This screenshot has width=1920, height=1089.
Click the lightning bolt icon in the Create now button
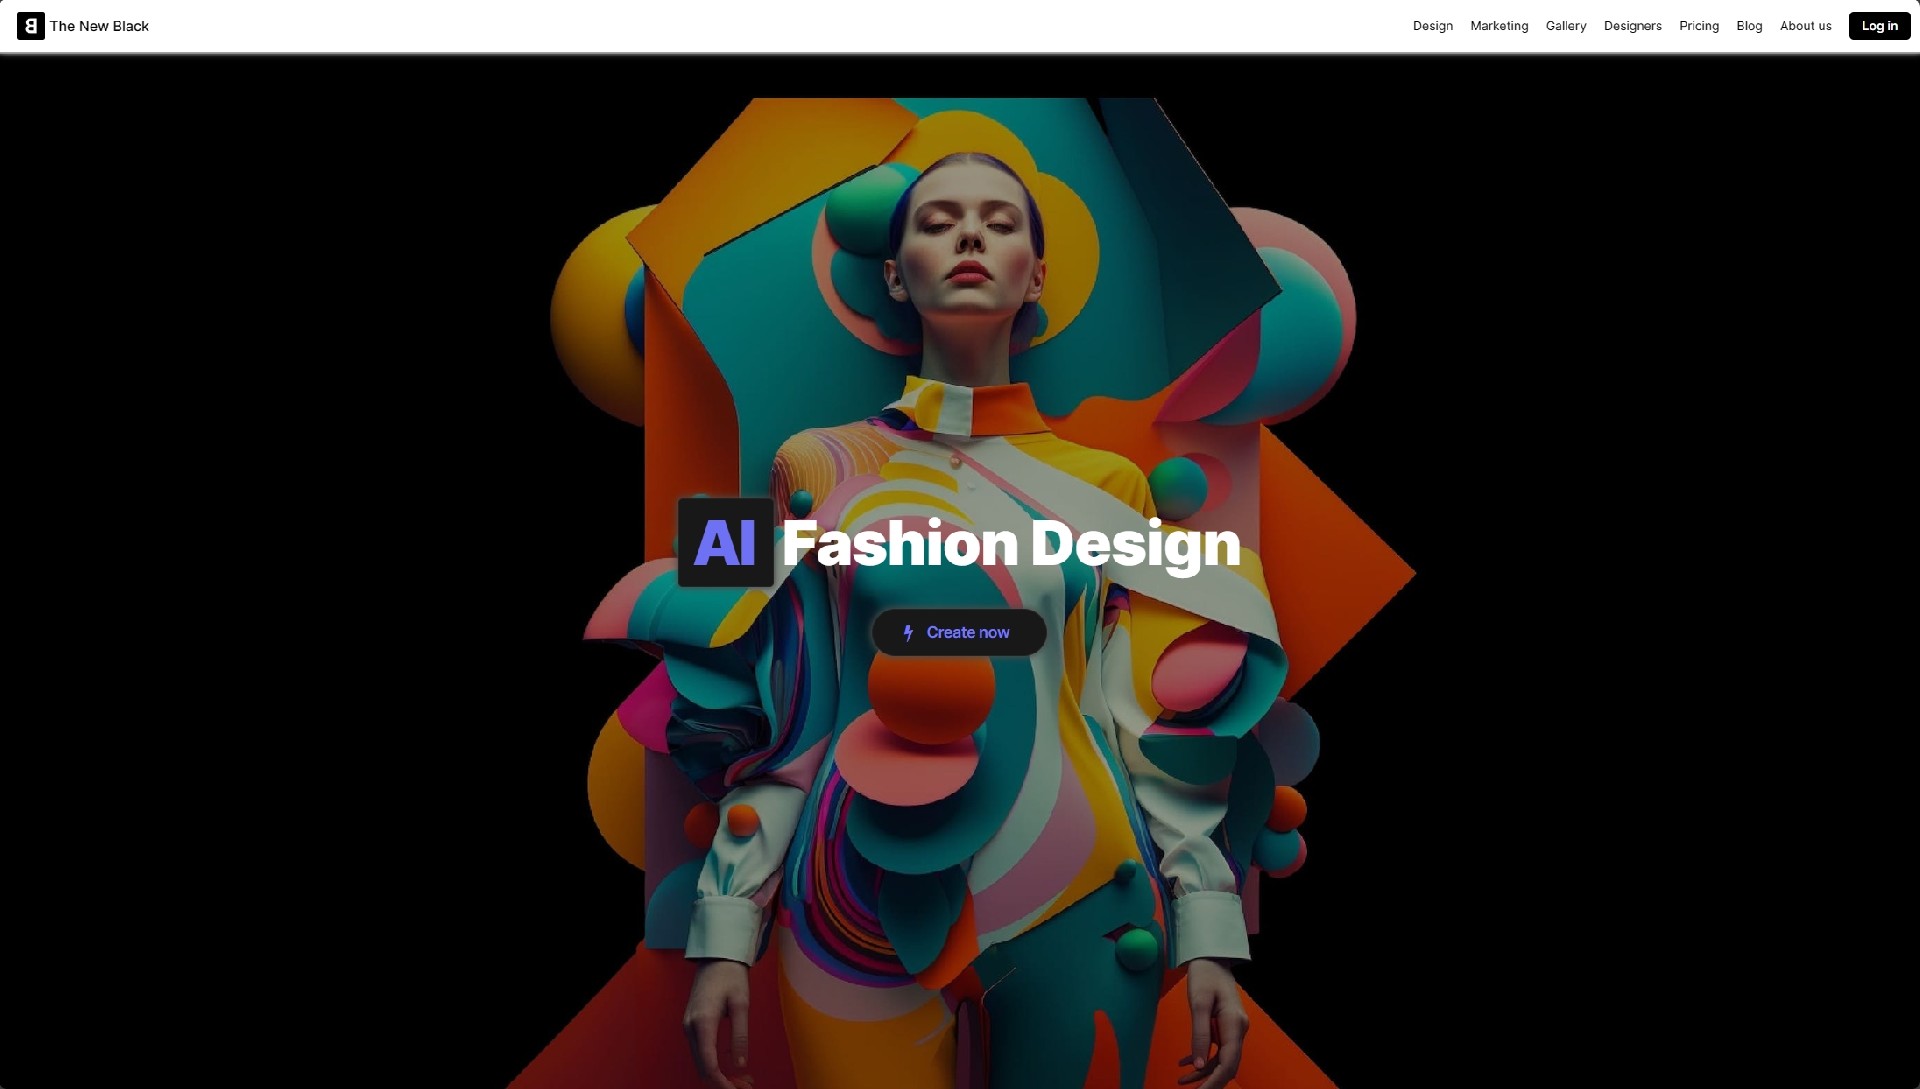(x=908, y=633)
